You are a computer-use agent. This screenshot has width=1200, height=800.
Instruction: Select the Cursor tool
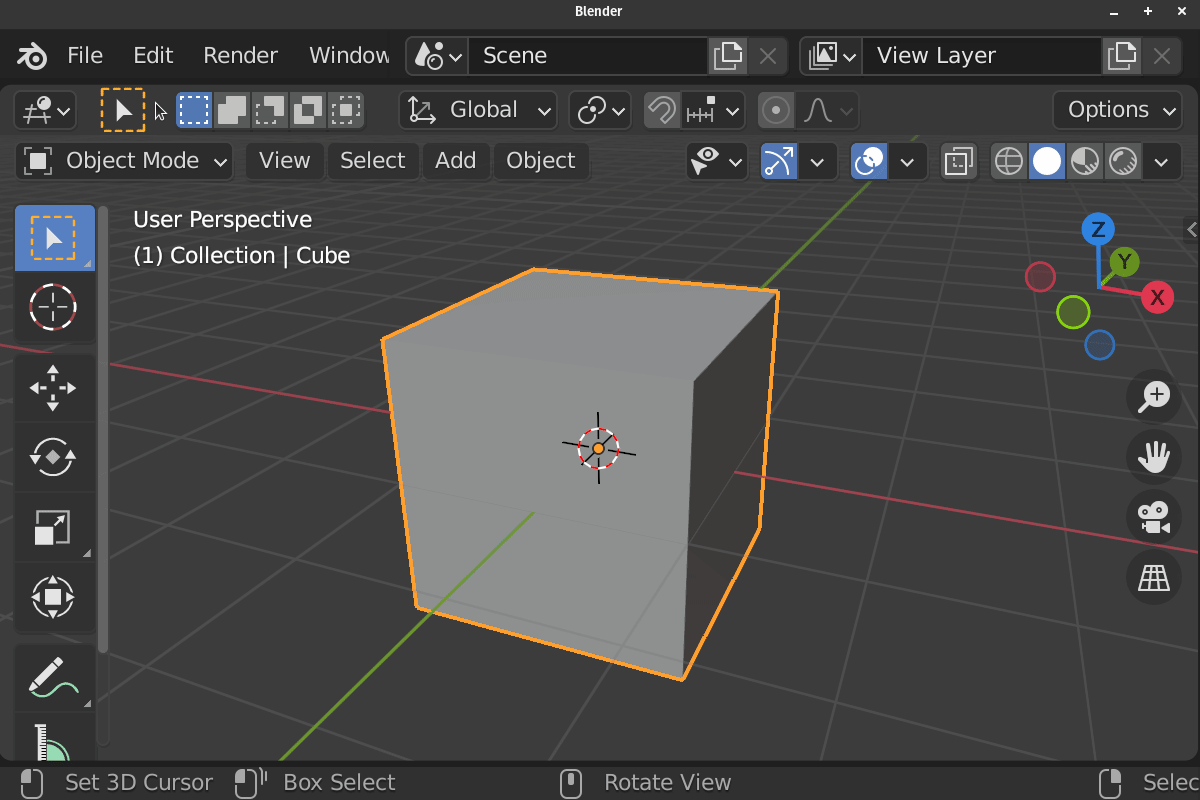(x=54, y=307)
